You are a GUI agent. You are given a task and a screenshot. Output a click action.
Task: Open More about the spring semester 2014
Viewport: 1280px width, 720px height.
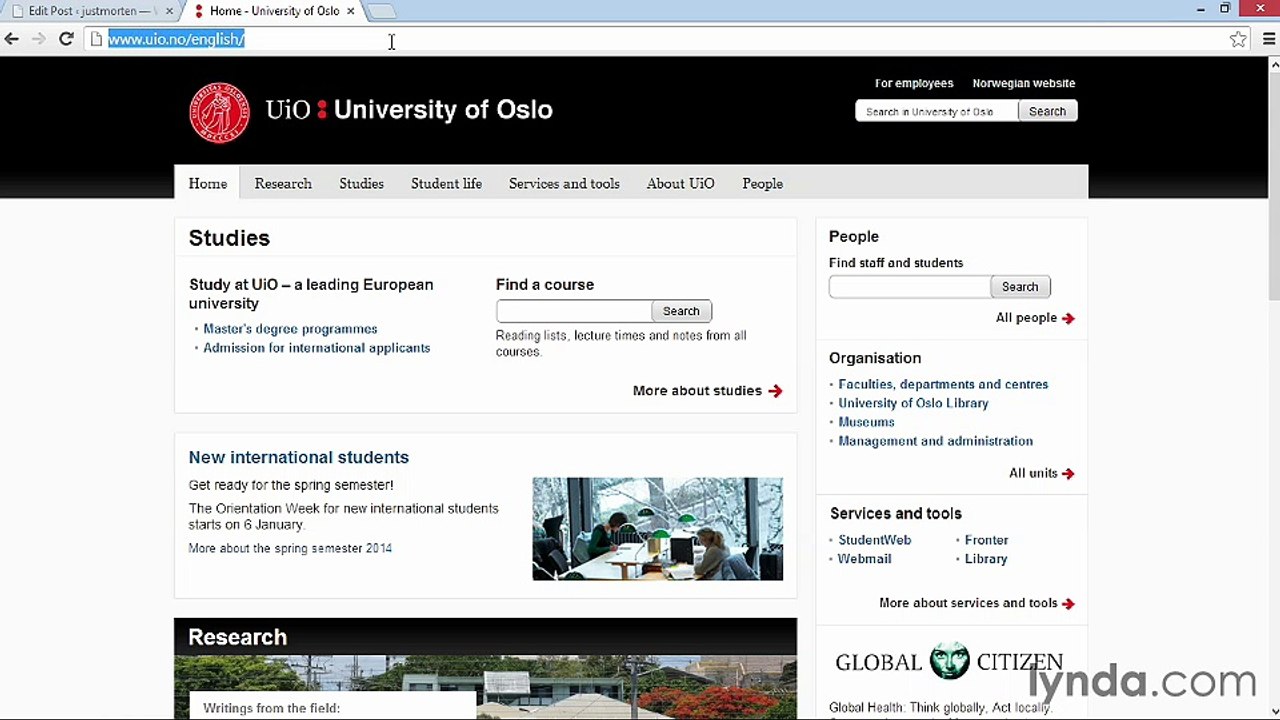[x=290, y=548]
